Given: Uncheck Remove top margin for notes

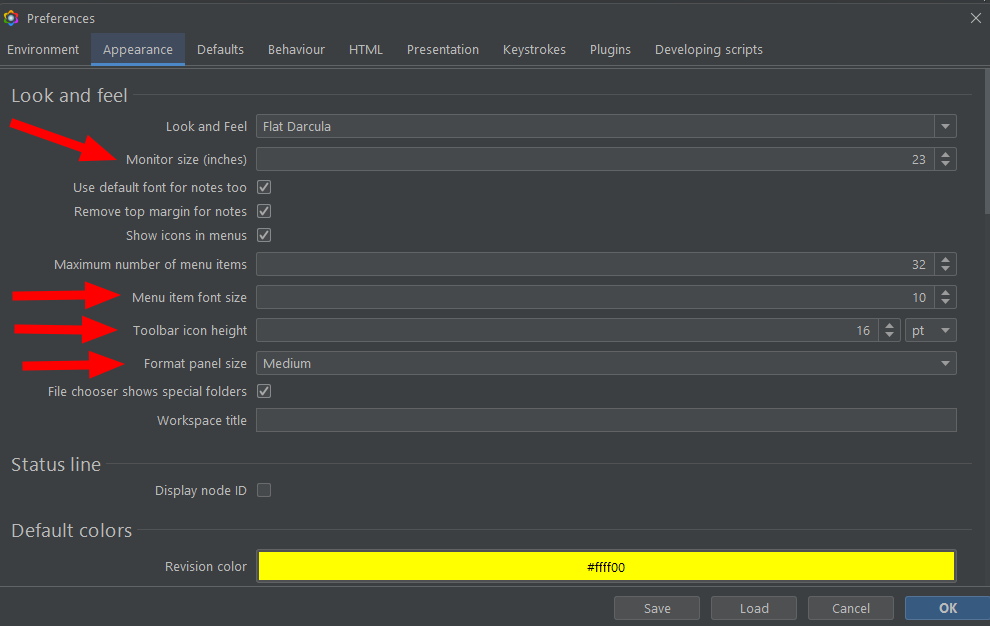Looking at the screenshot, I should 264,211.
